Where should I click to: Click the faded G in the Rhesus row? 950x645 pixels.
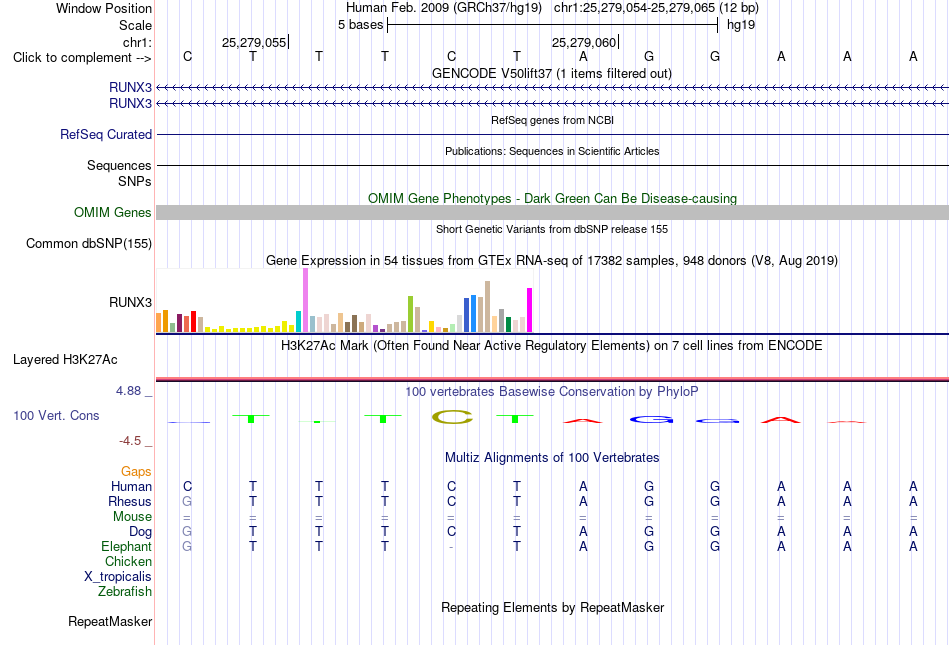187,501
